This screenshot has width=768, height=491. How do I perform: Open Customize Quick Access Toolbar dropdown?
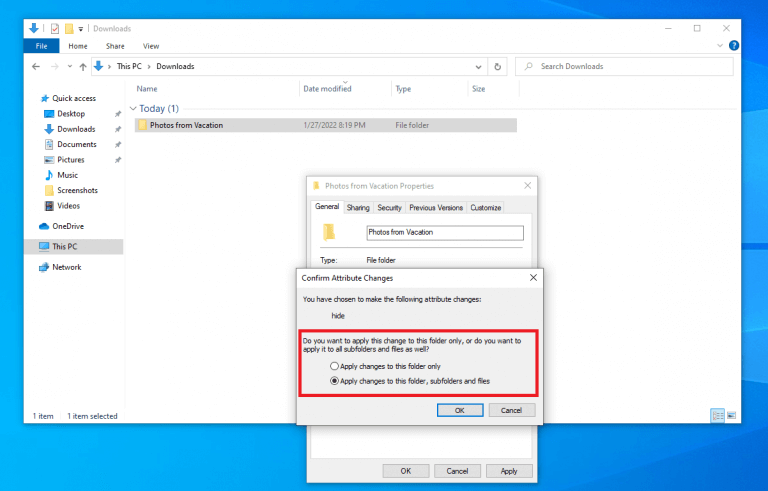click(x=81, y=29)
